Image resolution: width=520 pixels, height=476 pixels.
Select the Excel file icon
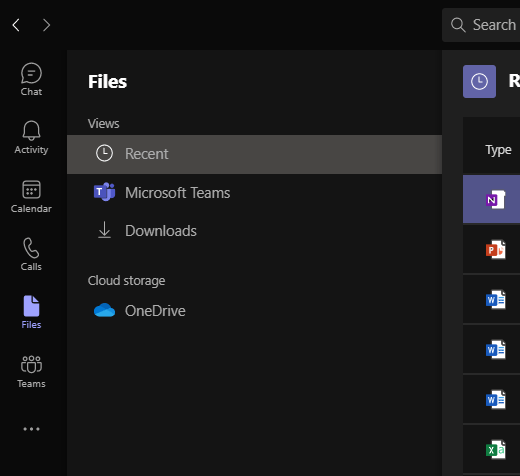(x=495, y=449)
